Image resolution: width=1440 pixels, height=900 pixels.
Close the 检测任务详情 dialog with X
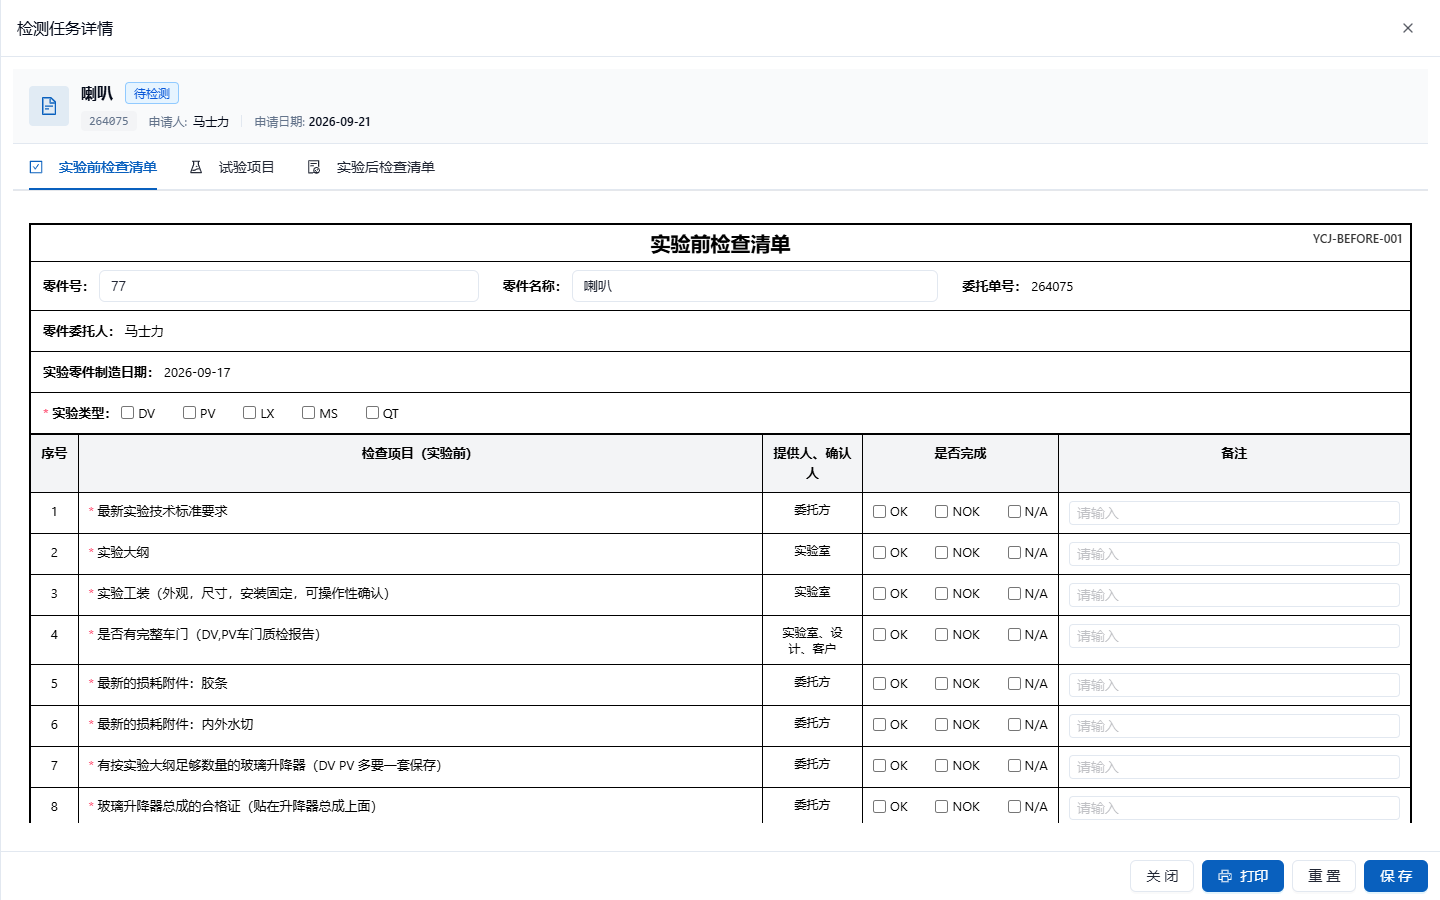pos(1408,28)
